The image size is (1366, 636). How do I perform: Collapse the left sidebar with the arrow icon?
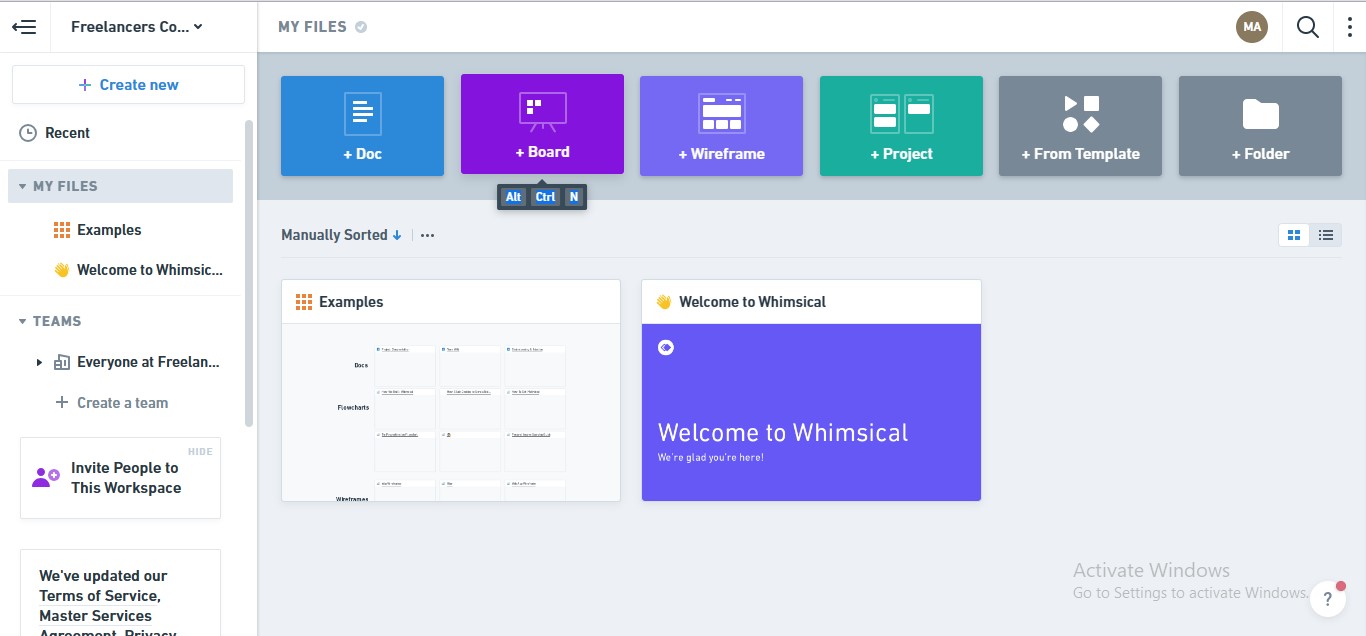point(24,27)
